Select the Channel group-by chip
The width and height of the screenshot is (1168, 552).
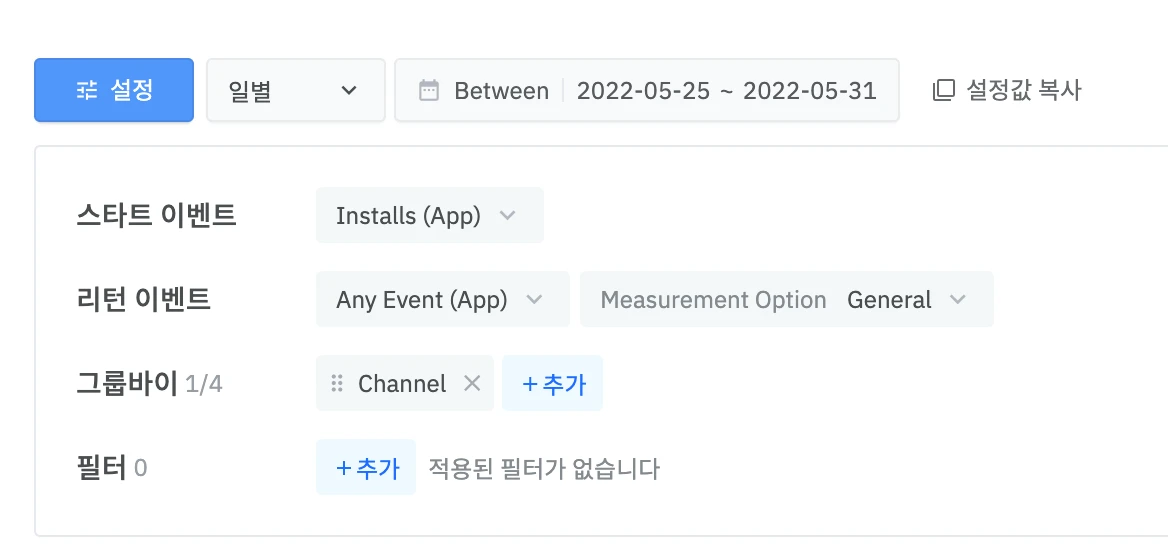click(402, 384)
